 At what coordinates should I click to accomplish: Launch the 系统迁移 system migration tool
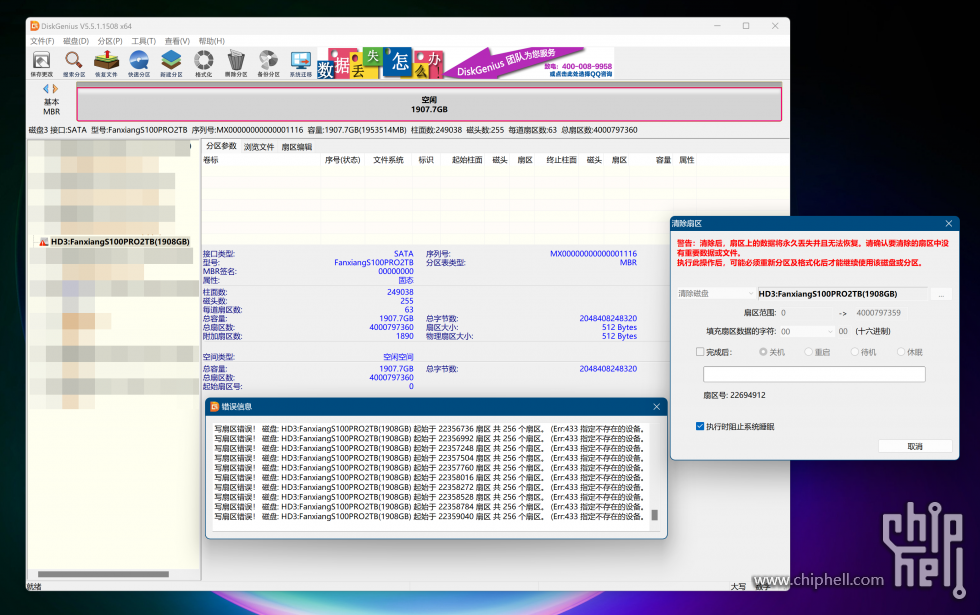[301, 63]
